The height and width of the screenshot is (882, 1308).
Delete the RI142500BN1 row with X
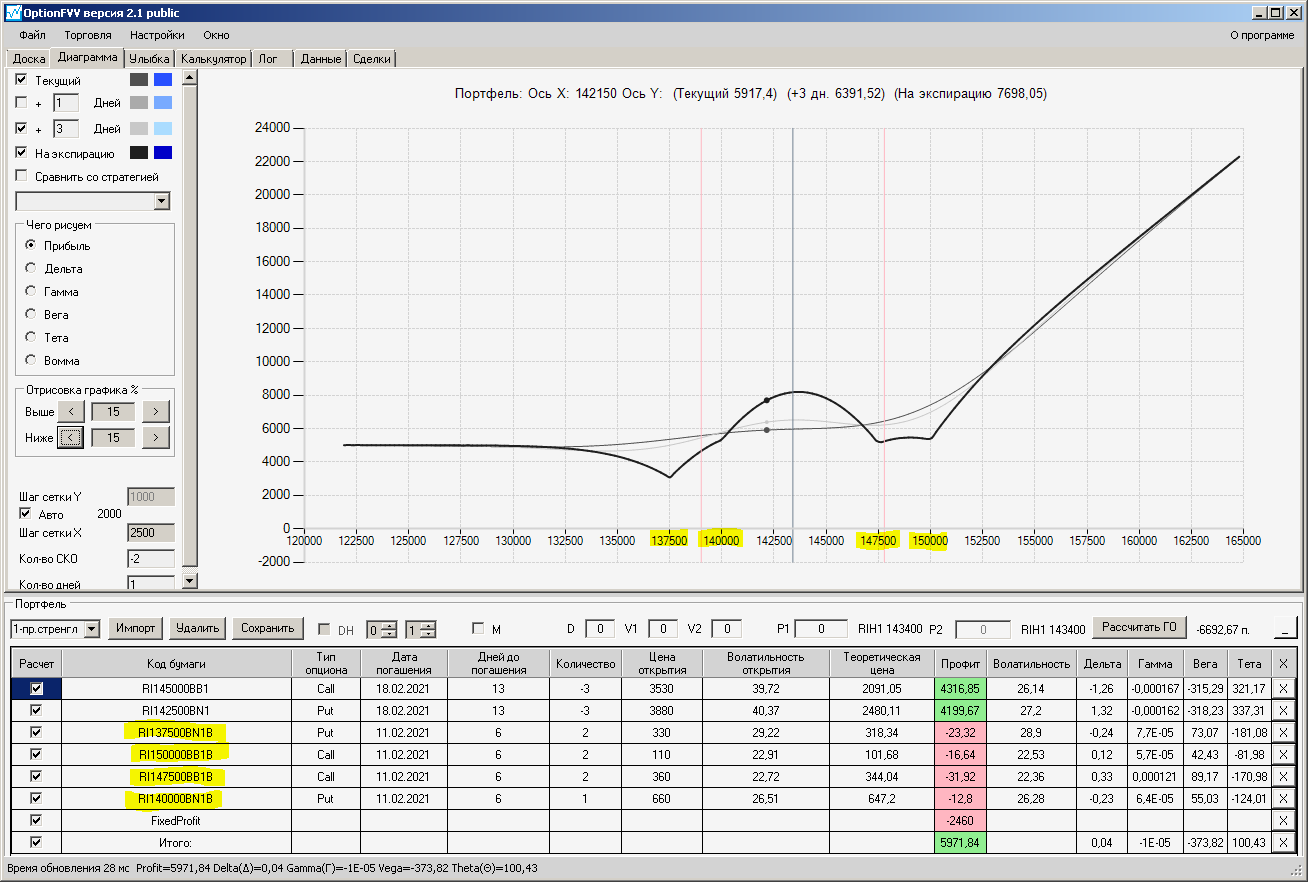point(1283,710)
